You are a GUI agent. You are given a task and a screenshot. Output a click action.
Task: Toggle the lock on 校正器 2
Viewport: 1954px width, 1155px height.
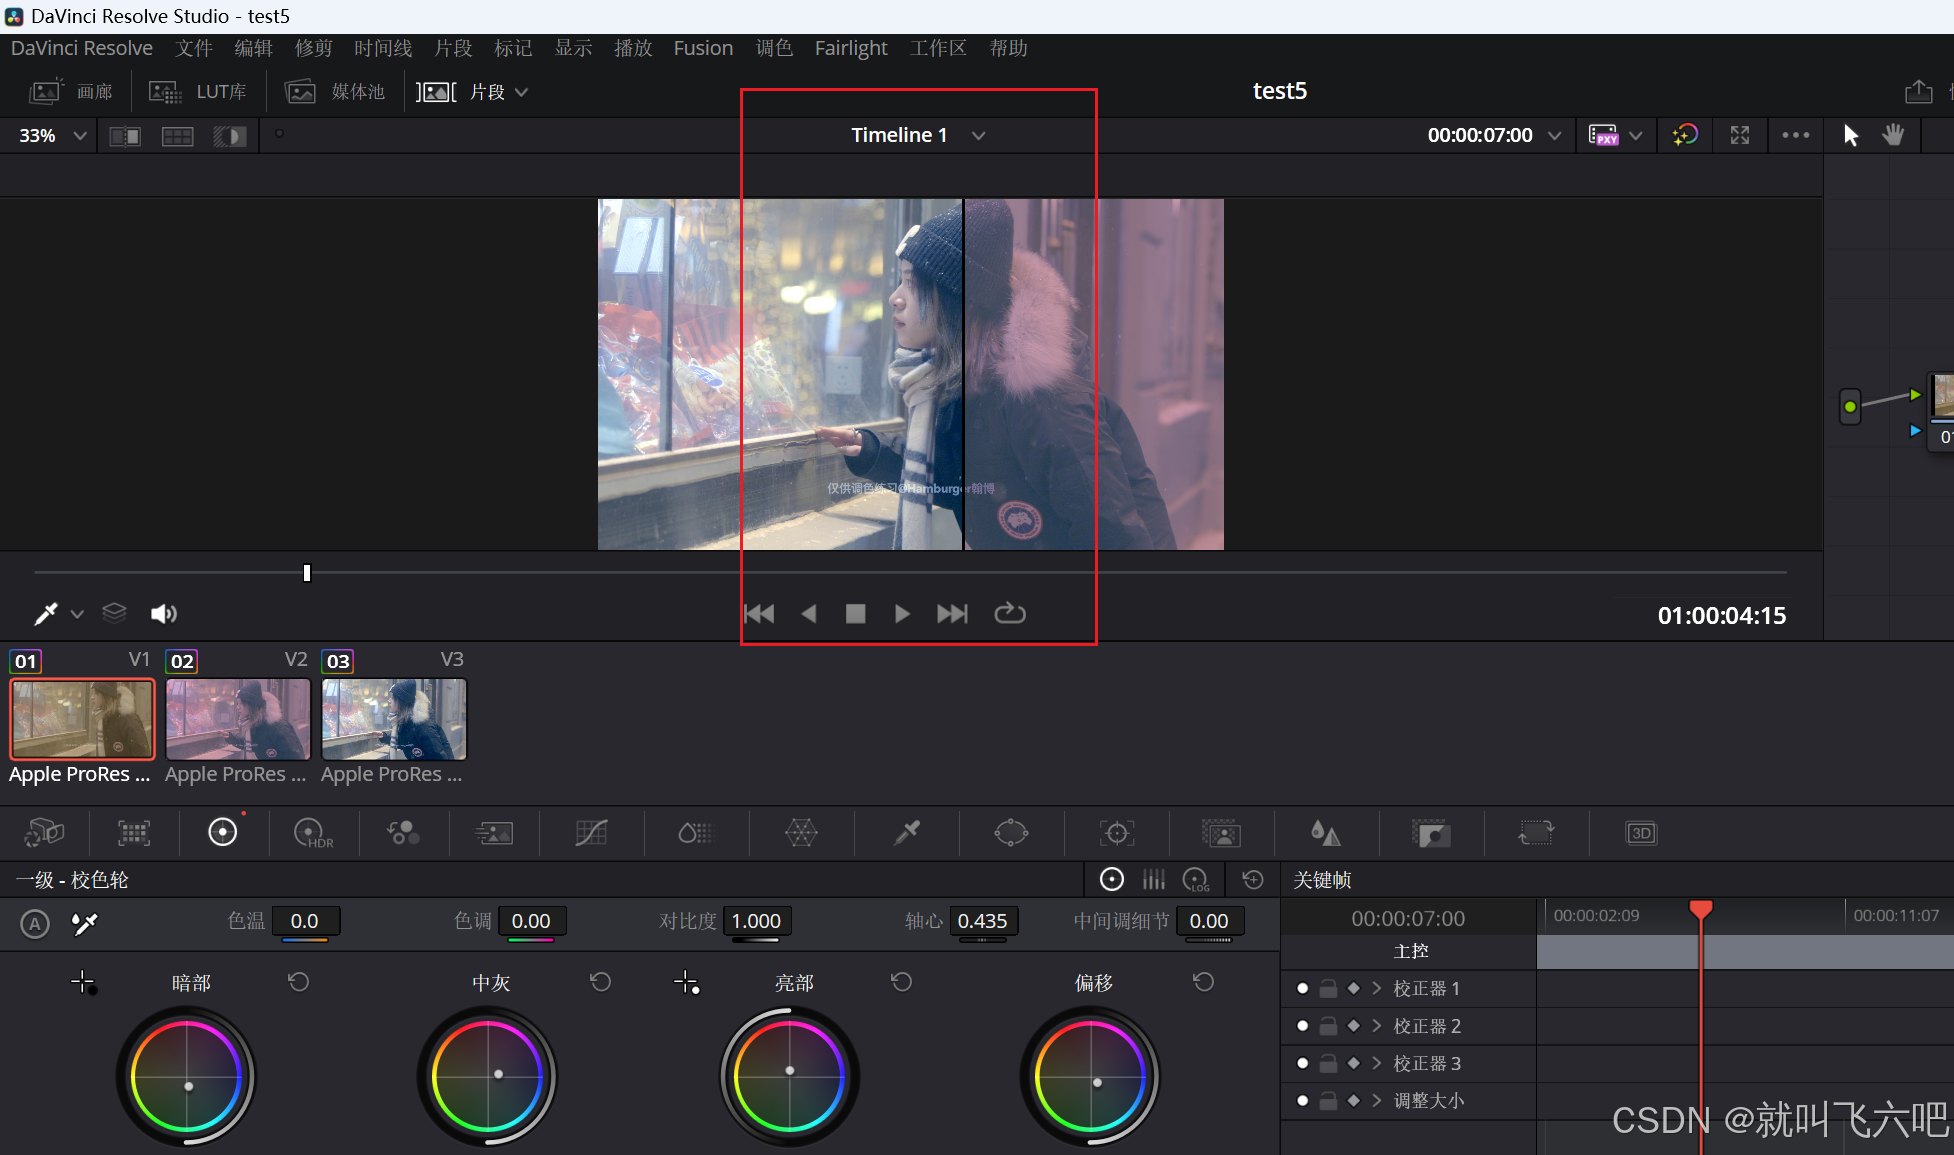coord(1328,1026)
